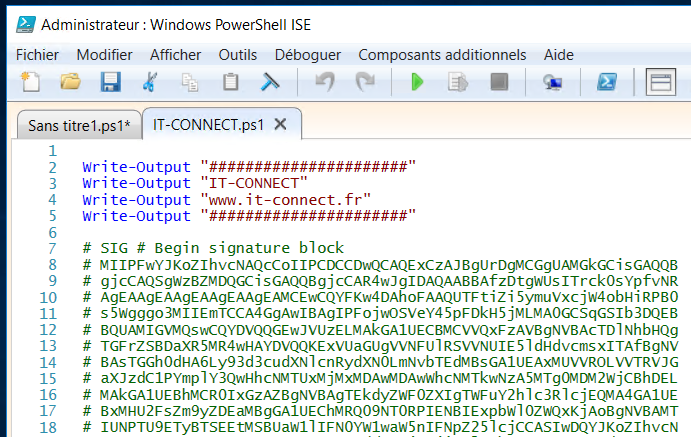Click the line starting with "# TGFrZSBDaXR5MR4w"

(380, 346)
